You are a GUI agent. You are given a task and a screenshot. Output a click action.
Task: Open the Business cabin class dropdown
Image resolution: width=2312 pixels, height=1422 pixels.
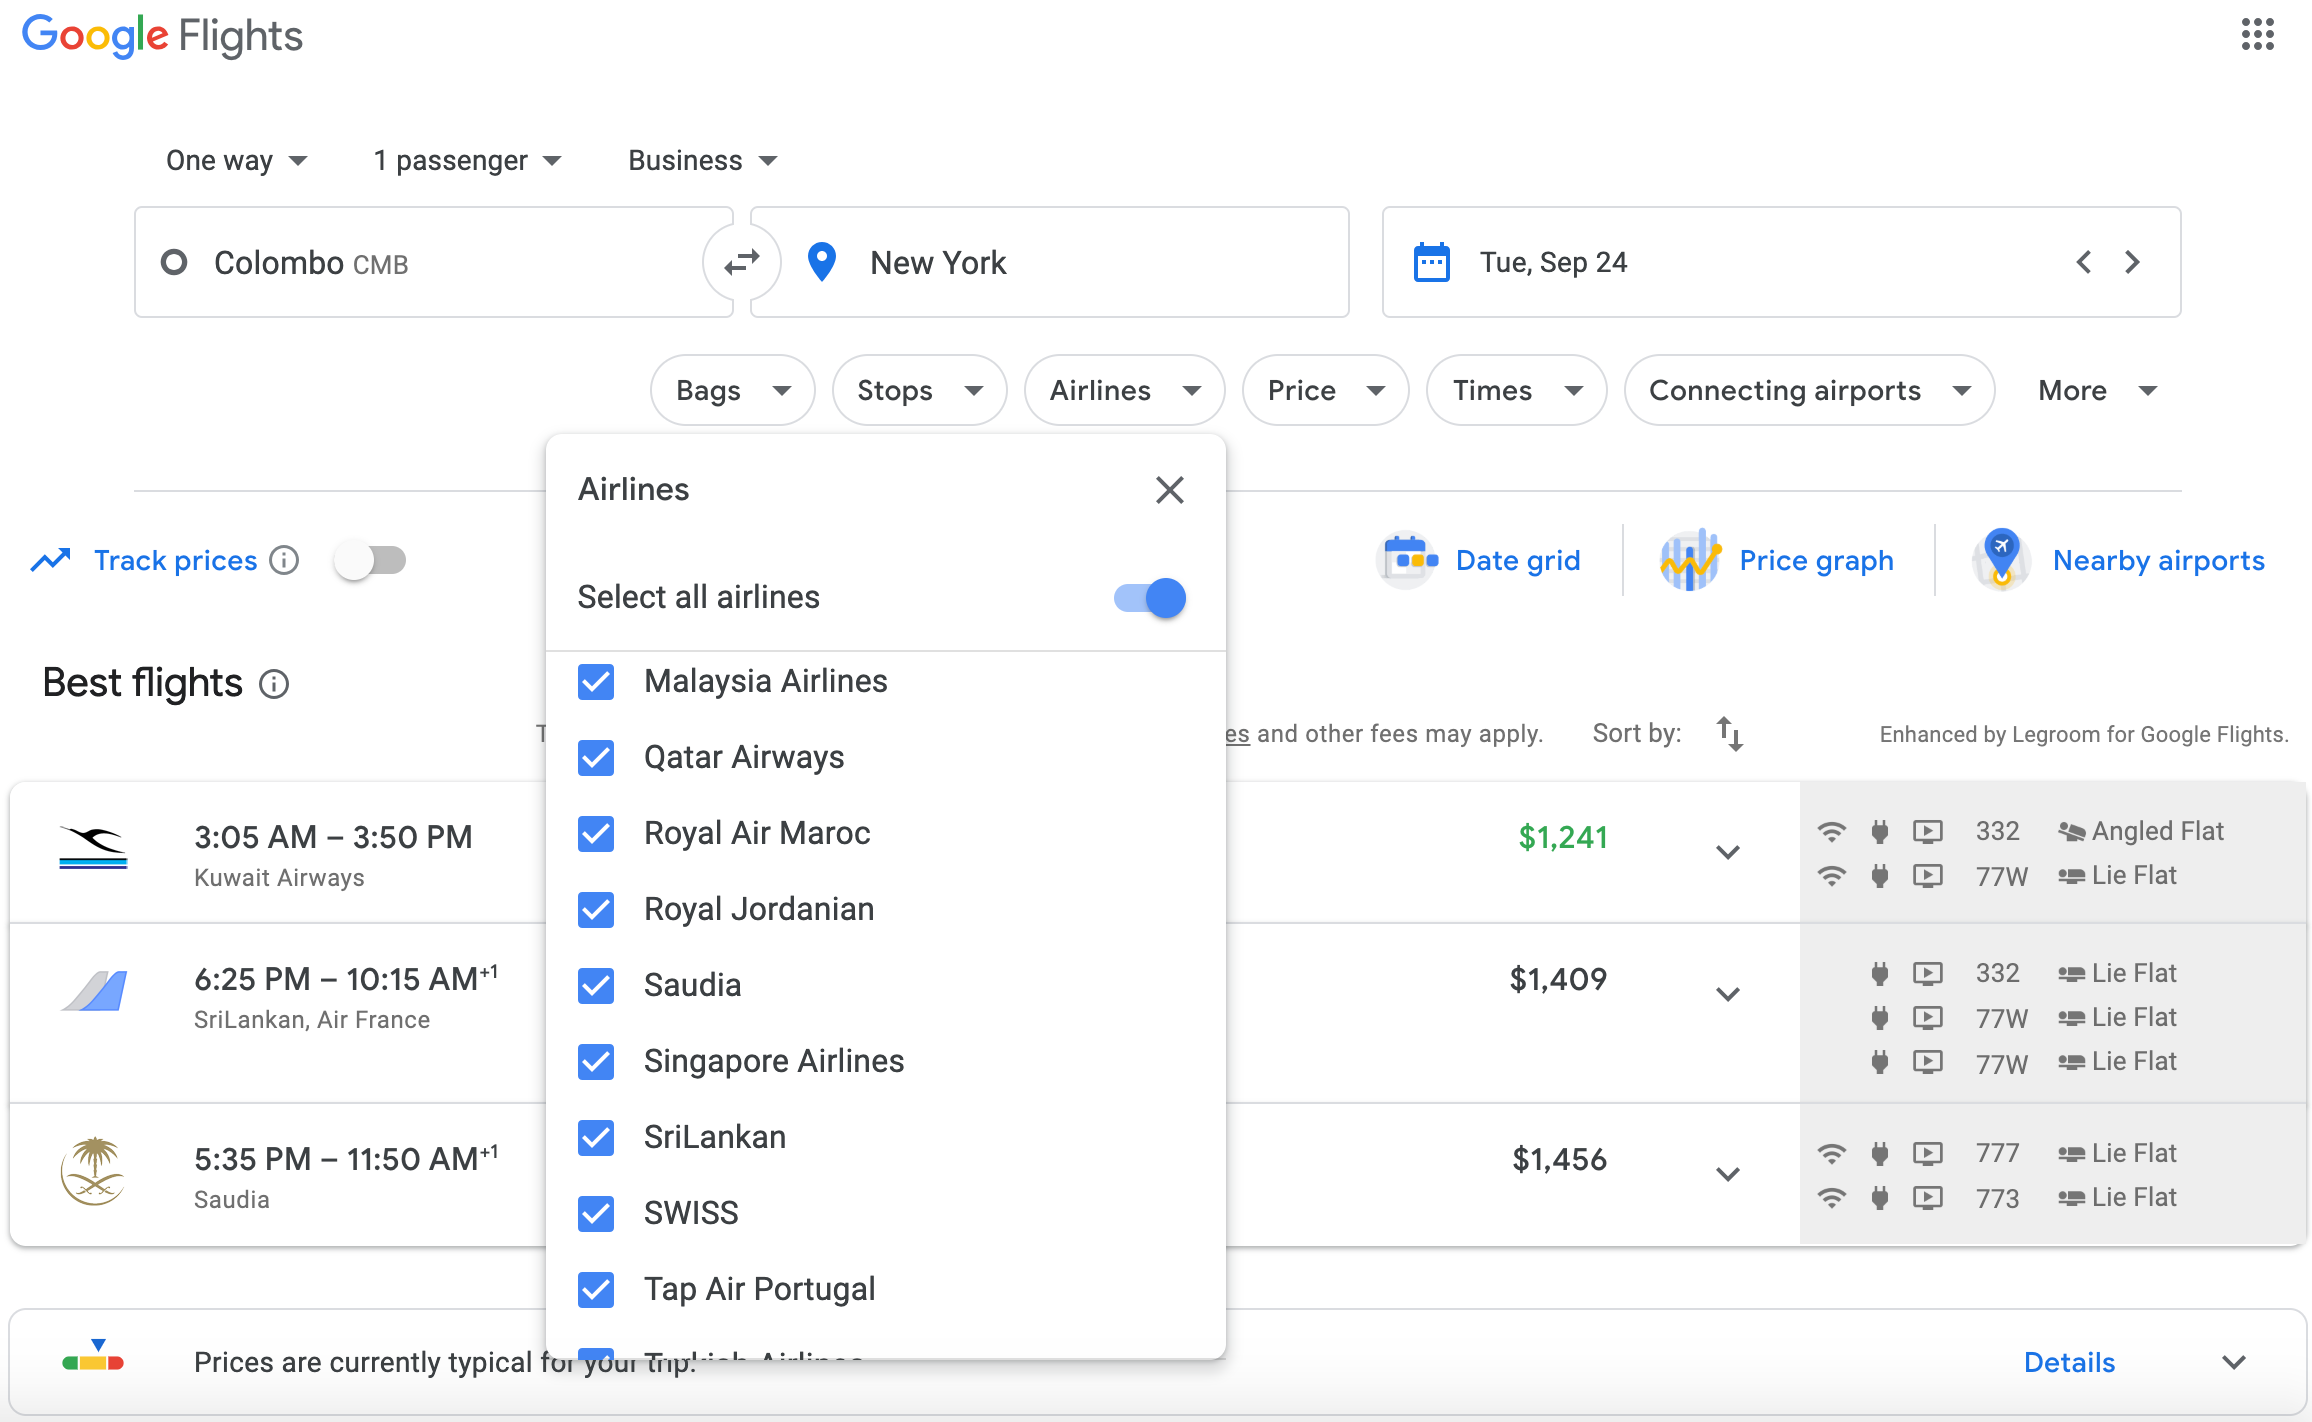(x=702, y=161)
